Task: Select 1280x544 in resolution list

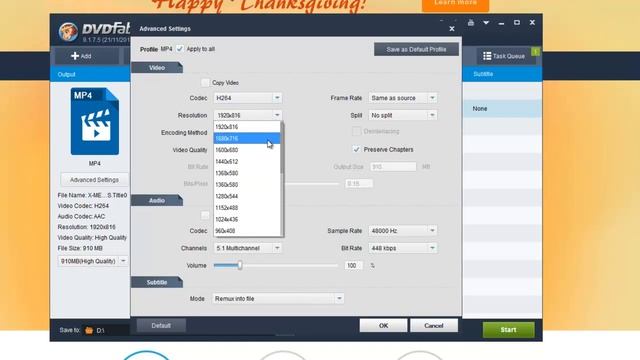Action: click(x=247, y=196)
